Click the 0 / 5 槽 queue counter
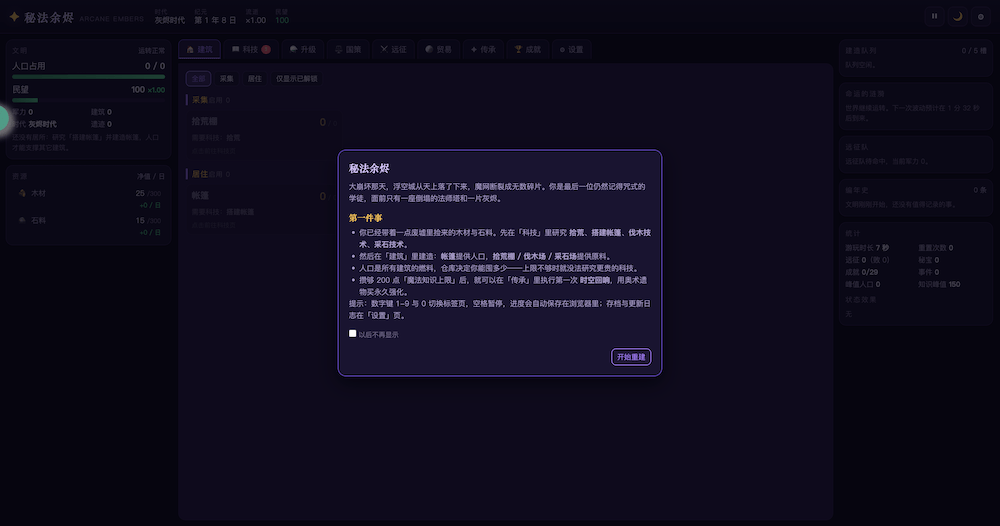The height and width of the screenshot is (526, 1000). (x=974, y=50)
